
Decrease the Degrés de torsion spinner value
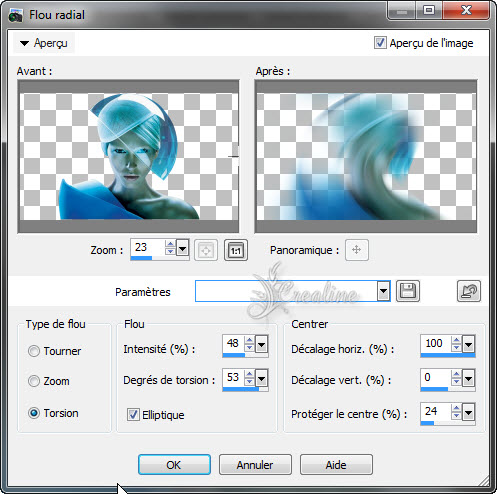pos(249,382)
